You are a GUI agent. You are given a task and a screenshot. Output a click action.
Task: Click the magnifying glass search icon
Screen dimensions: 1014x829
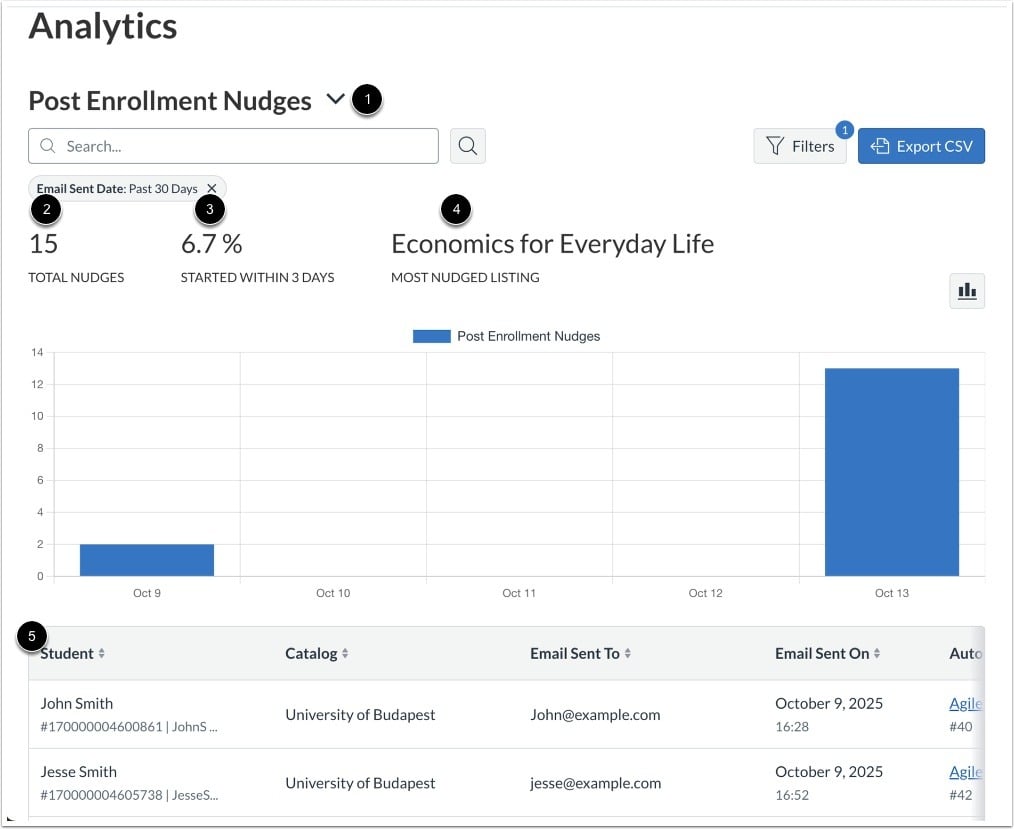(467, 145)
